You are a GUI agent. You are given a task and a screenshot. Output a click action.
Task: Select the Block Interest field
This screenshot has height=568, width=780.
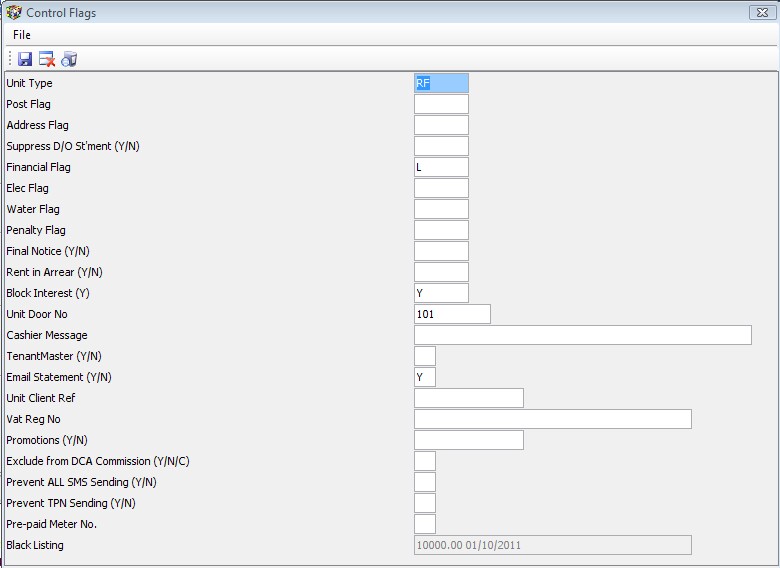pyautogui.click(x=441, y=294)
